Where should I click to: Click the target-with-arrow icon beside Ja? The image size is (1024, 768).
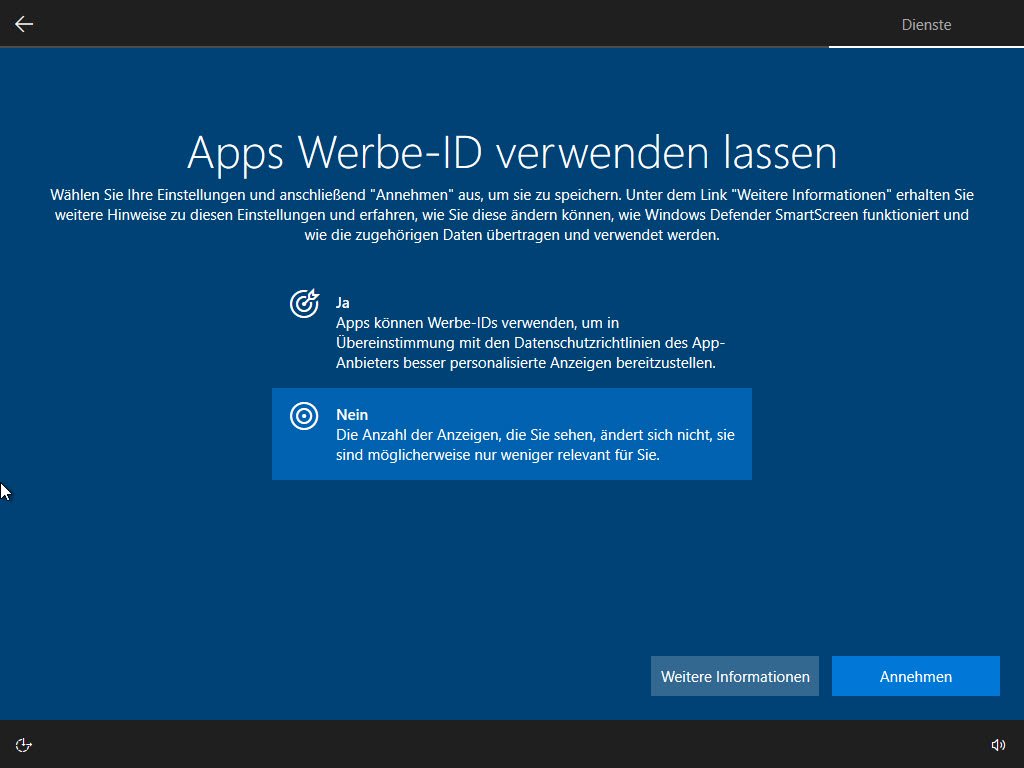(x=304, y=304)
